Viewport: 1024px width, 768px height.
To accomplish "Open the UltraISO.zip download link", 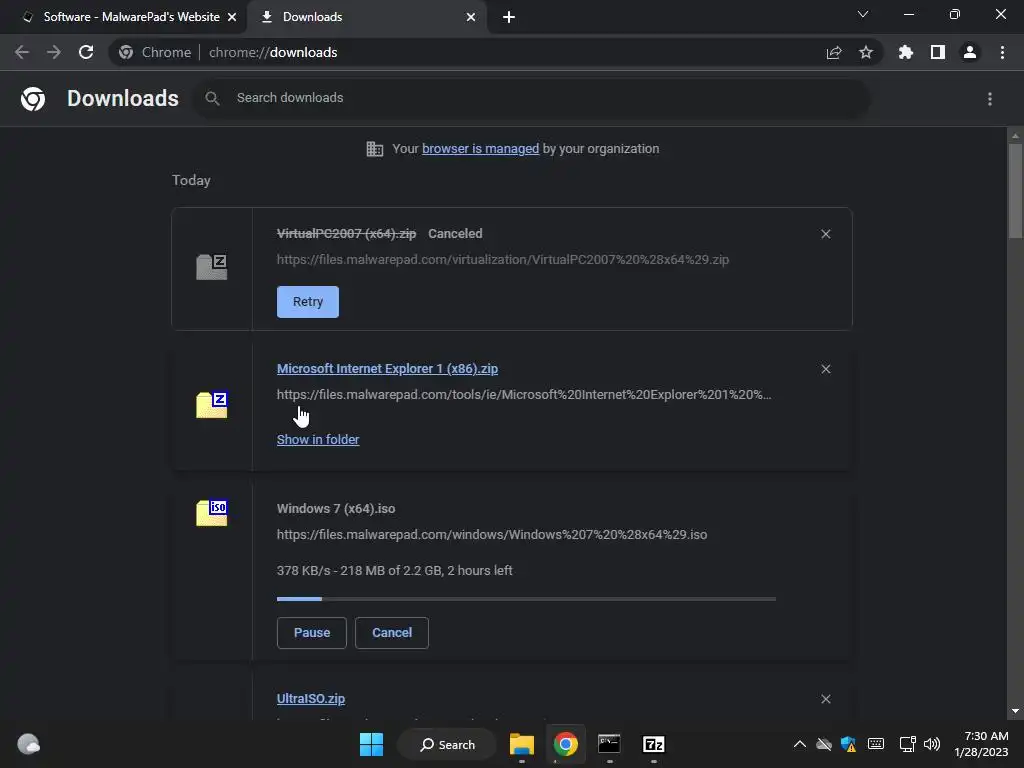I will 311,699.
